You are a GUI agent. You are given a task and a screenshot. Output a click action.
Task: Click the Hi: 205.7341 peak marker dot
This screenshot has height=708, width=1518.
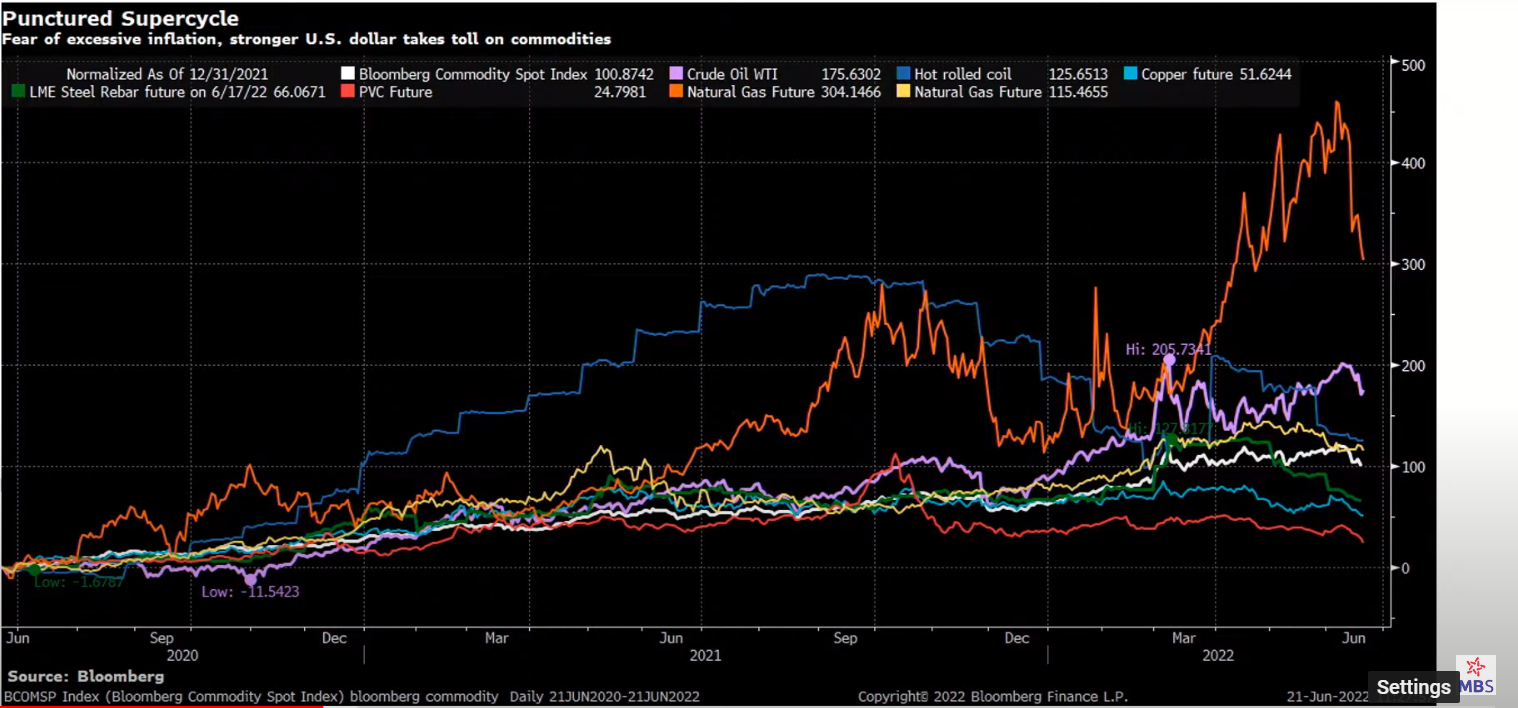(1169, 359)
